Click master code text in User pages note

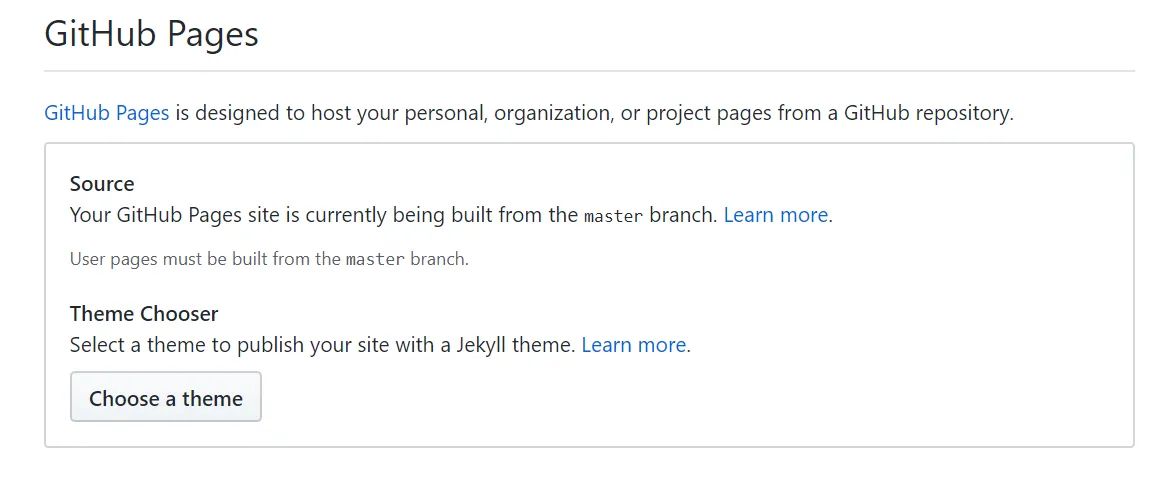pos(375,260)
